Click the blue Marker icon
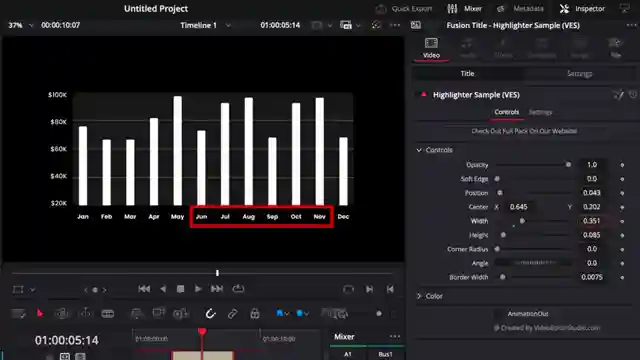Viewport: 640px width, 360px height. coord(300,313)
